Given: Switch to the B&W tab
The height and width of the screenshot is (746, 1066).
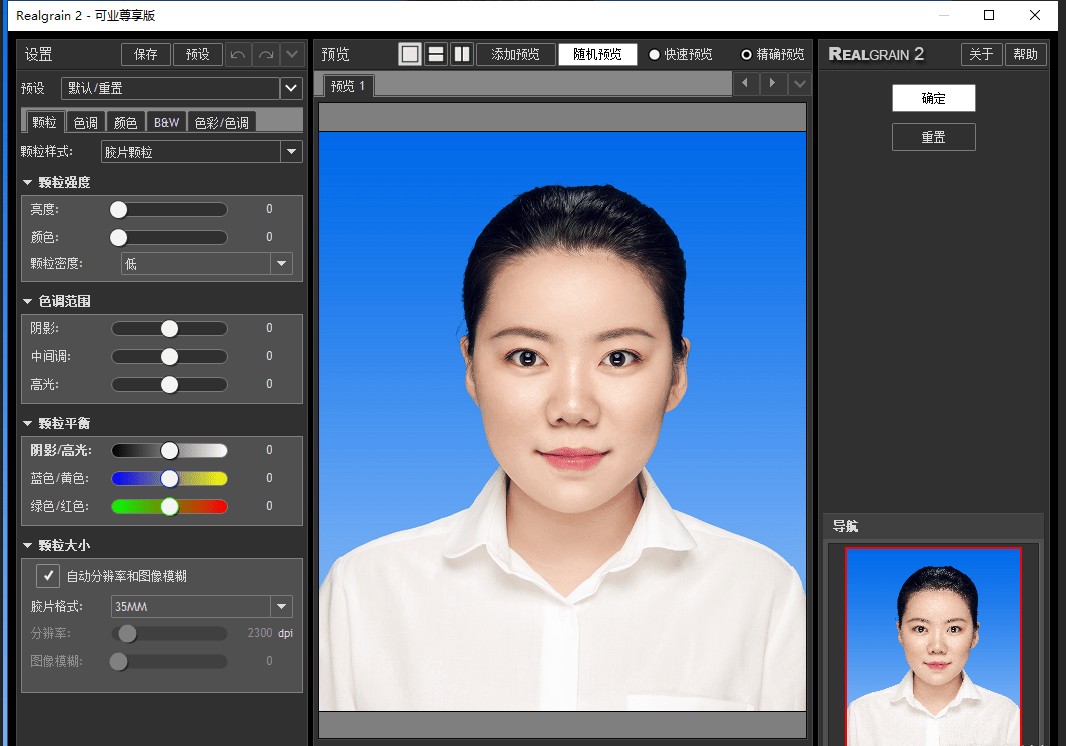Looking at the screenshot, I should coord(166,122).
